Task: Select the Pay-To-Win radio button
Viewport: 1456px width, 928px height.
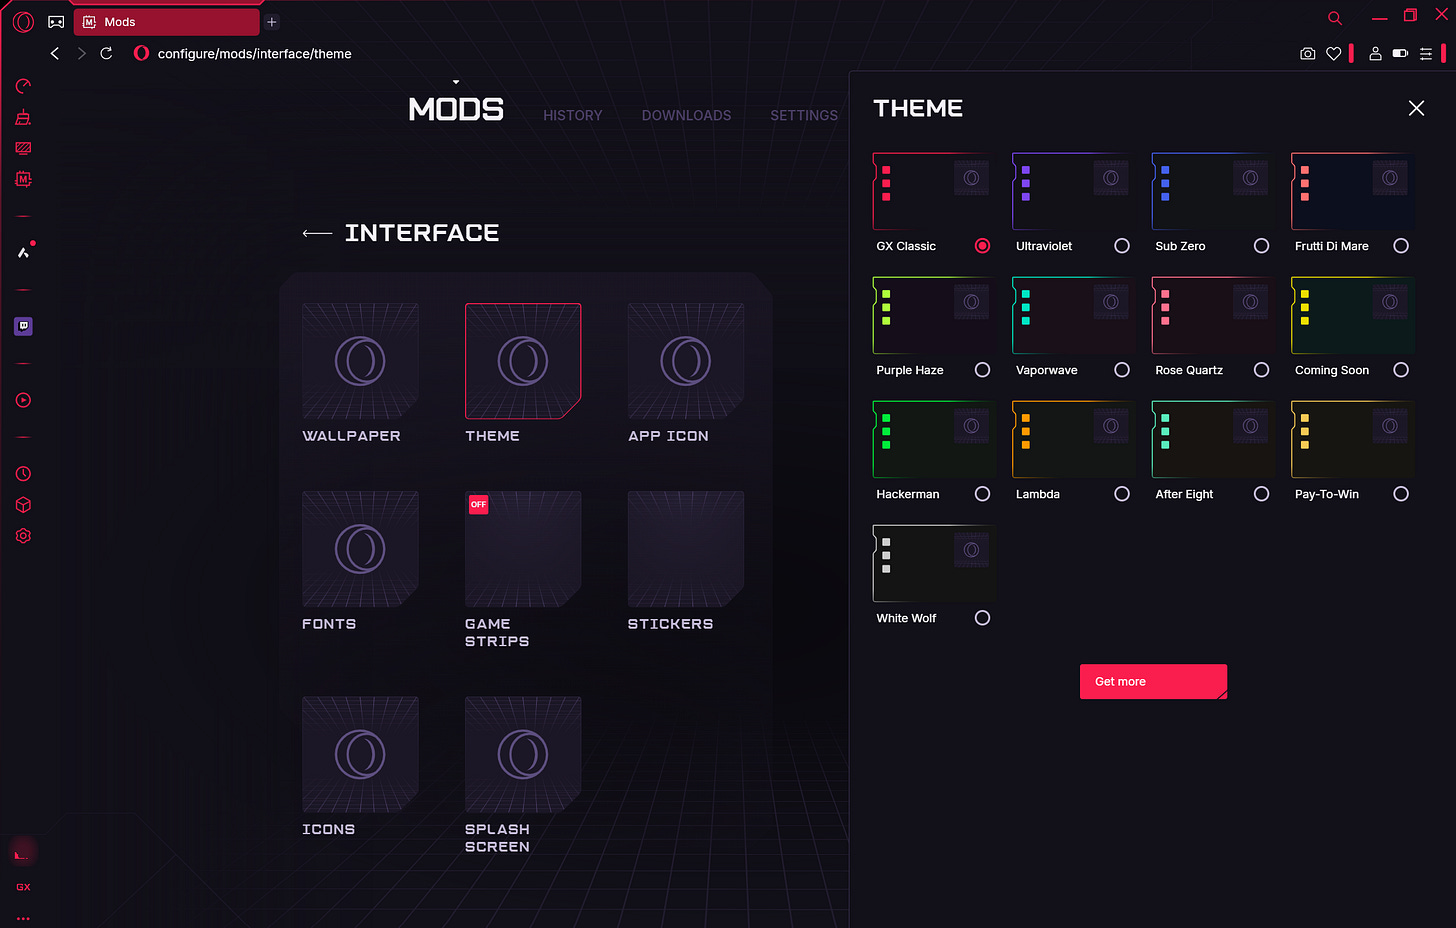Action: (1401, 494)
